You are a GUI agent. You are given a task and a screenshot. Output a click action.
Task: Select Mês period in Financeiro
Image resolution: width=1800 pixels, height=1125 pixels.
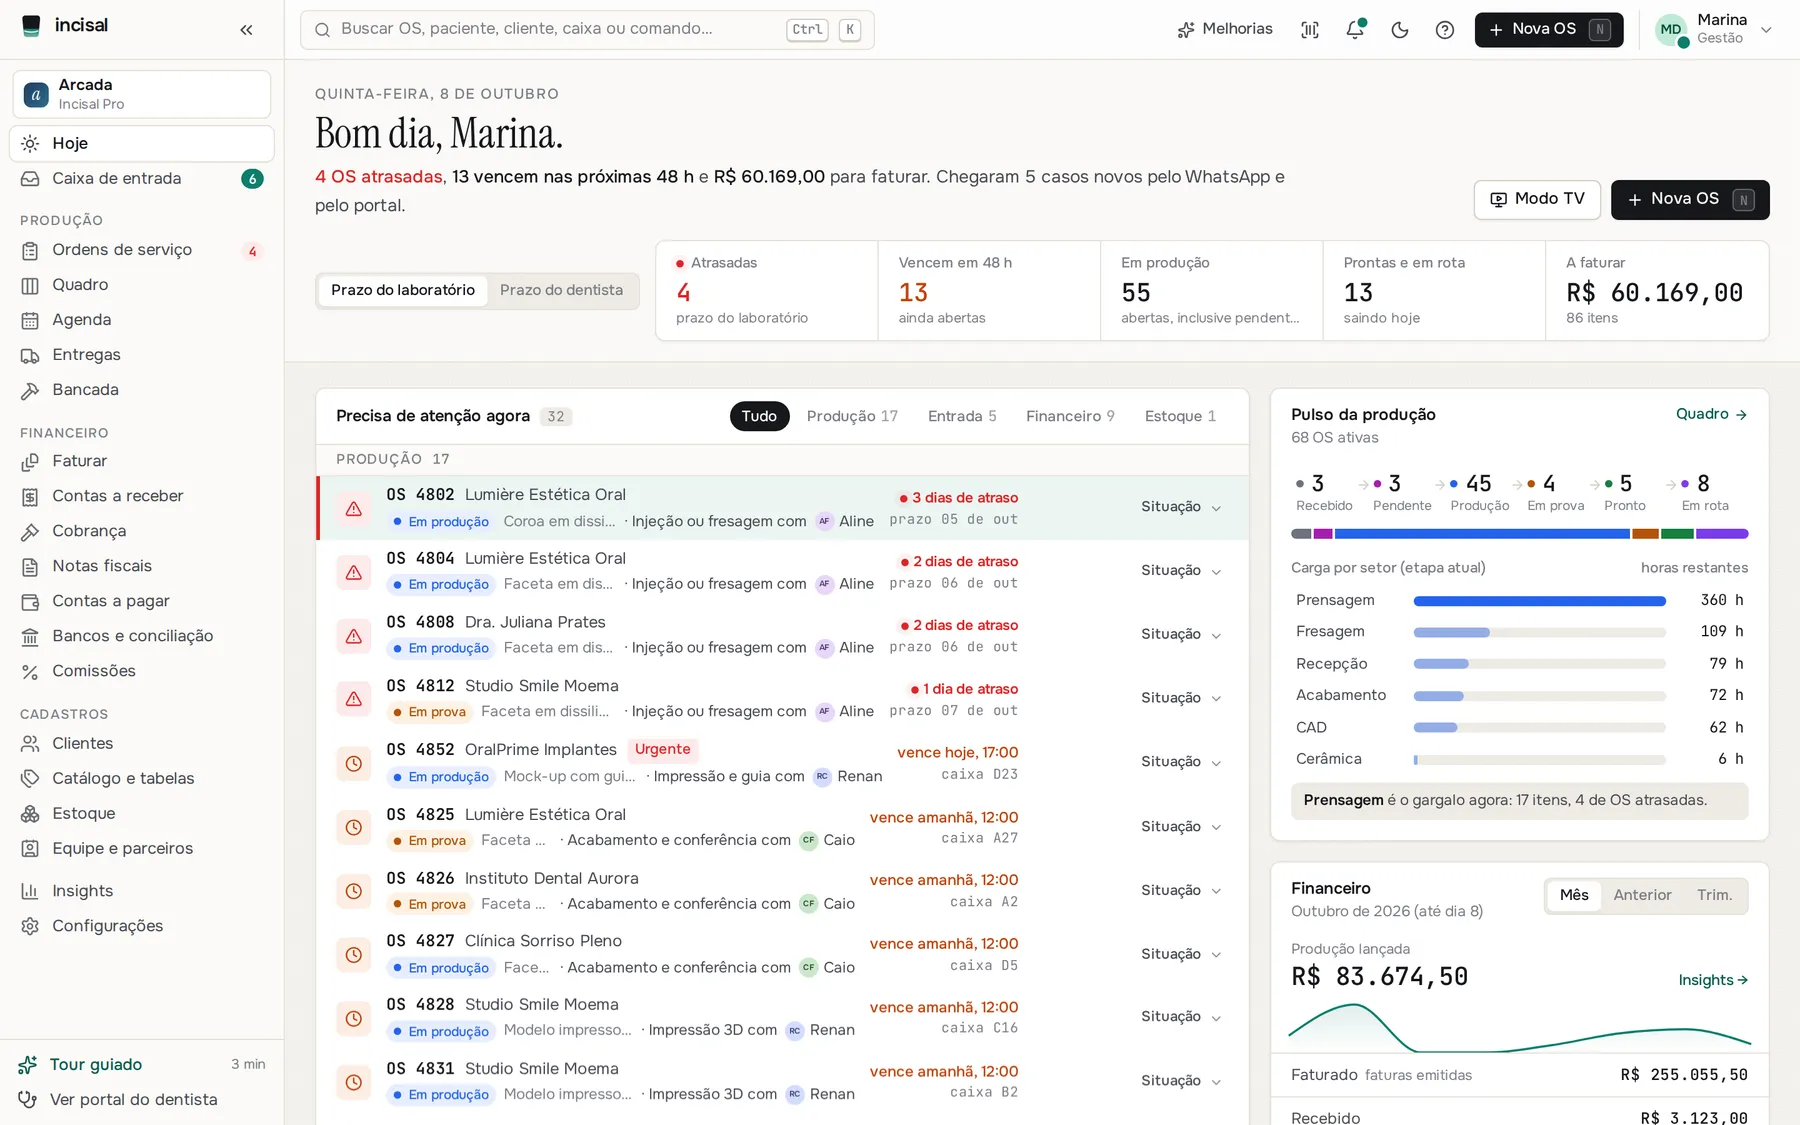coord(1574,895)
